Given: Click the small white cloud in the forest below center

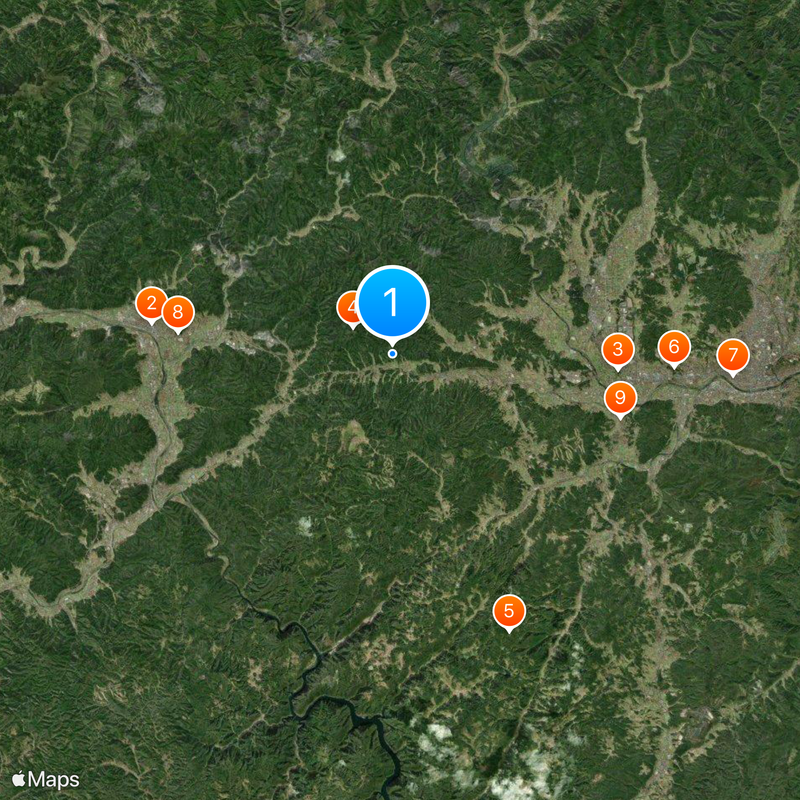Looking at the screenshot, I should [305, 526].
